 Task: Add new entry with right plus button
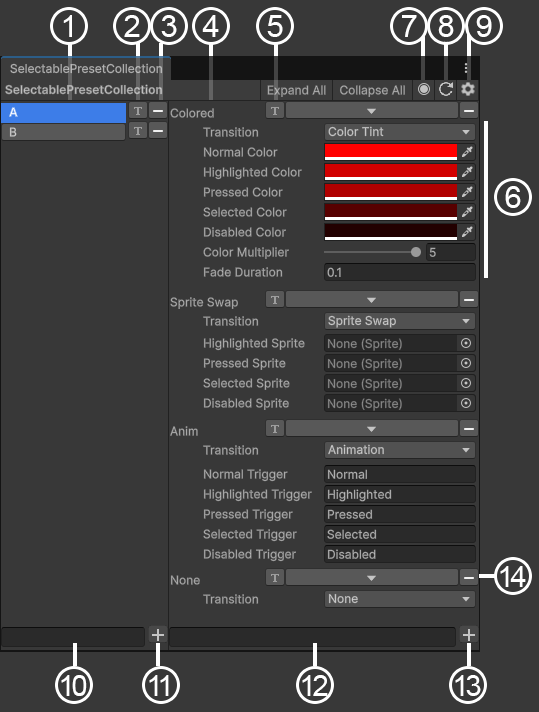[469, 635]
